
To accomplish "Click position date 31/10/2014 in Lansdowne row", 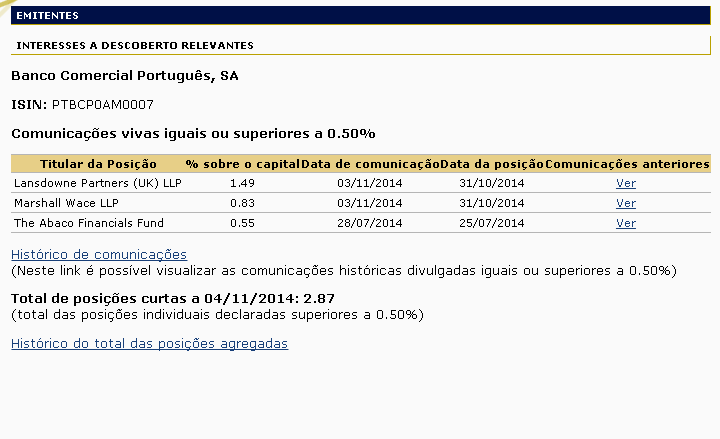I will [492, 183].
